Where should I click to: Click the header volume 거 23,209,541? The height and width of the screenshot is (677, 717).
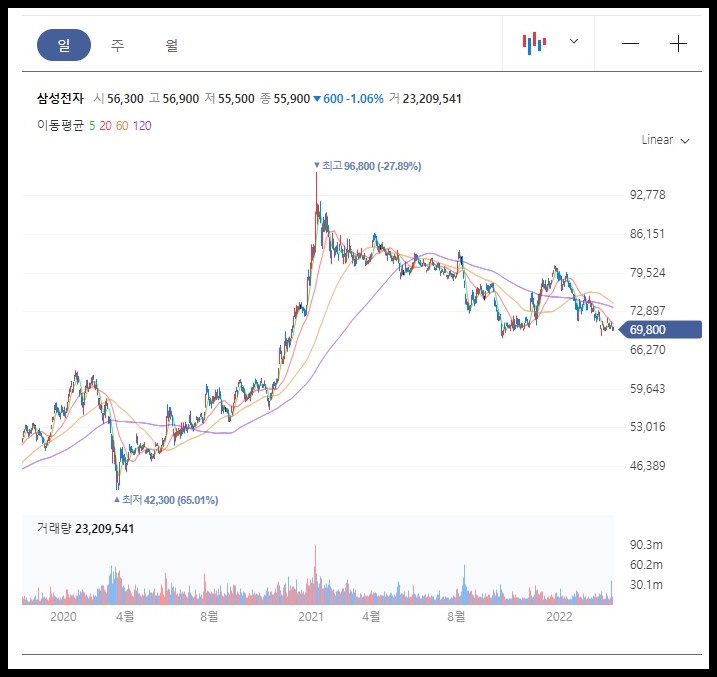click(x=425, y=98)
